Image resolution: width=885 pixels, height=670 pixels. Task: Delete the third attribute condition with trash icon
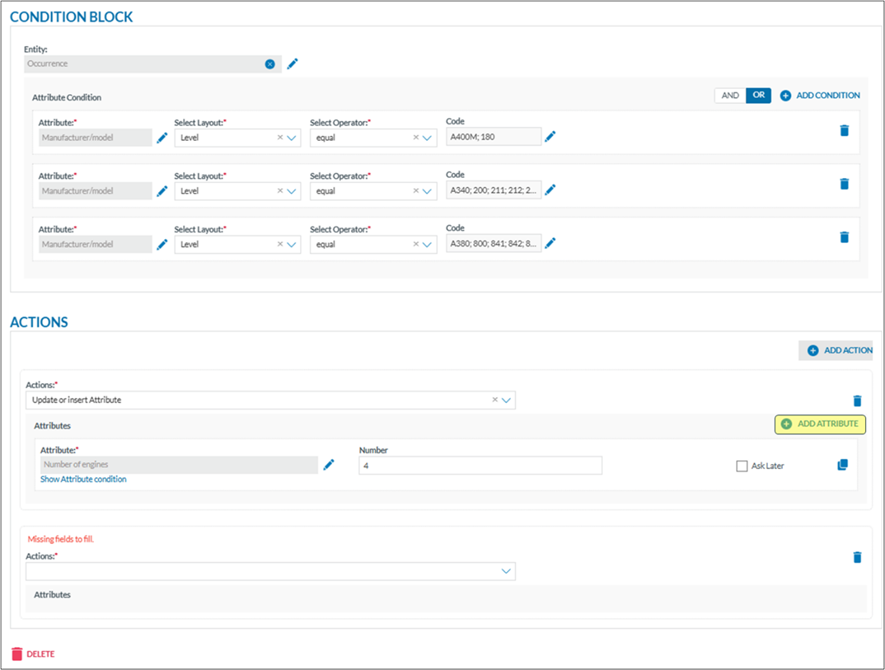[844, 237]
